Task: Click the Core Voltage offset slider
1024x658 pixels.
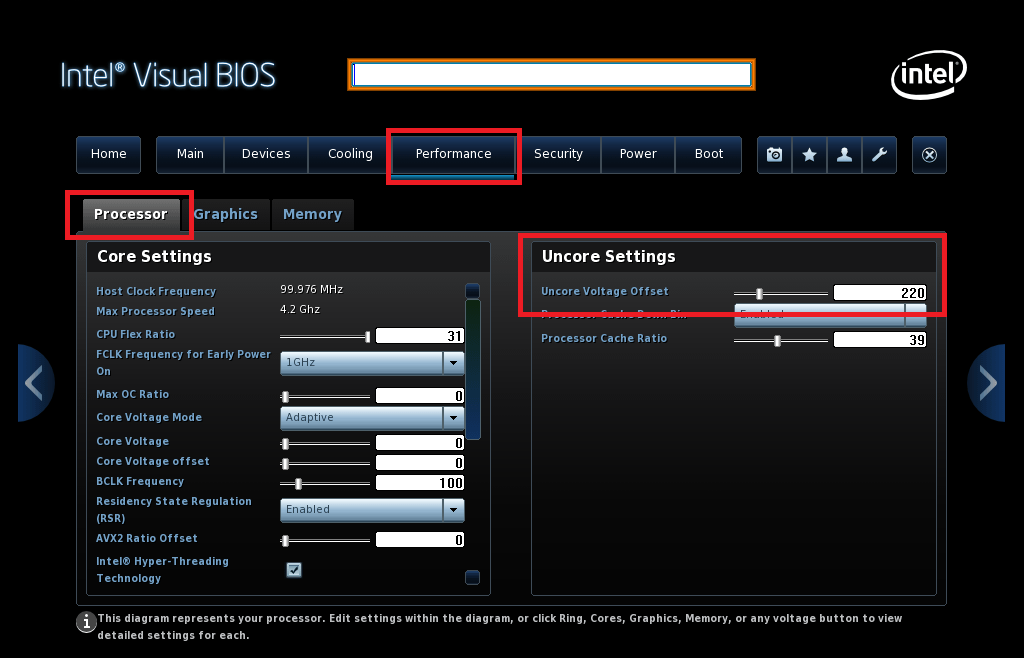Action: click(x=325, y=464)
